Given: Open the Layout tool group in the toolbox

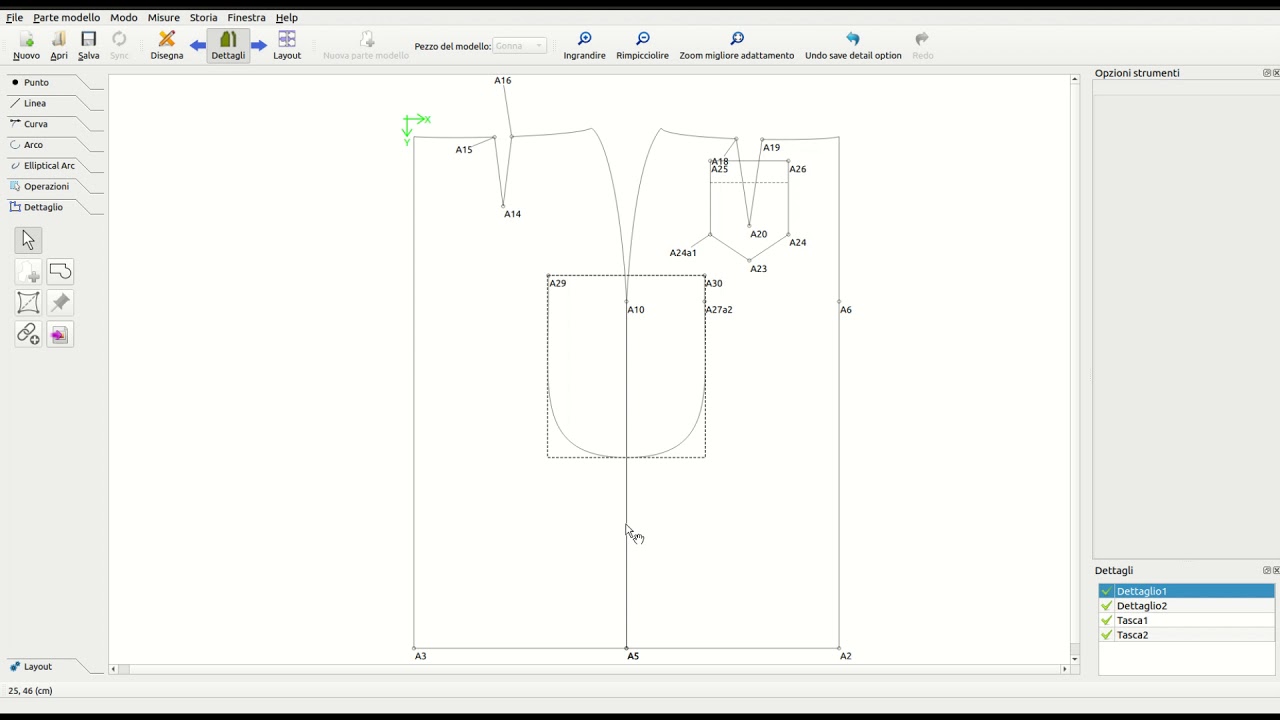Looking at the screenshot, I should coord(55,667).
